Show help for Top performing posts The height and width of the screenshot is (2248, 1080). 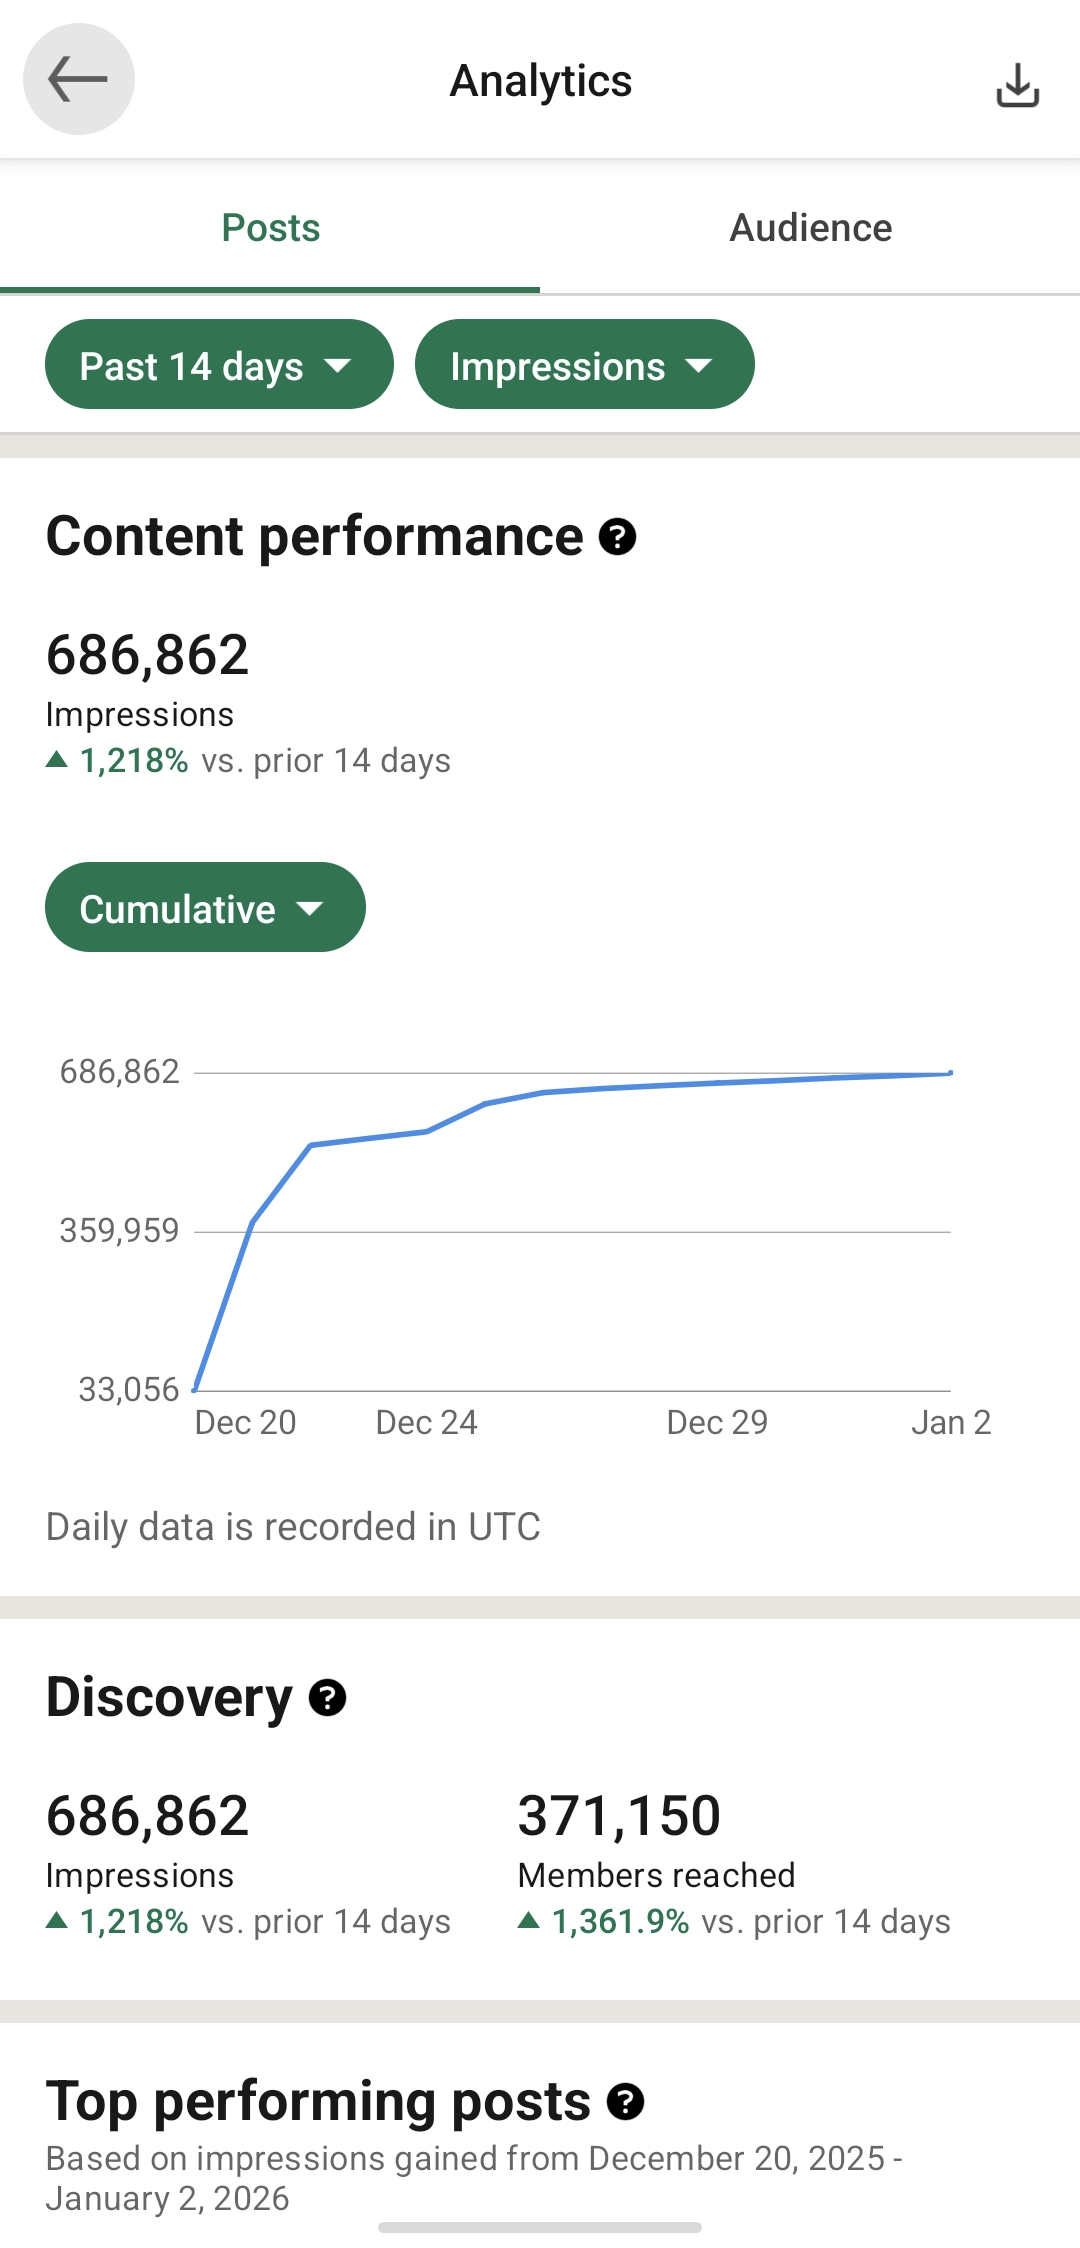pos(625,2102)
